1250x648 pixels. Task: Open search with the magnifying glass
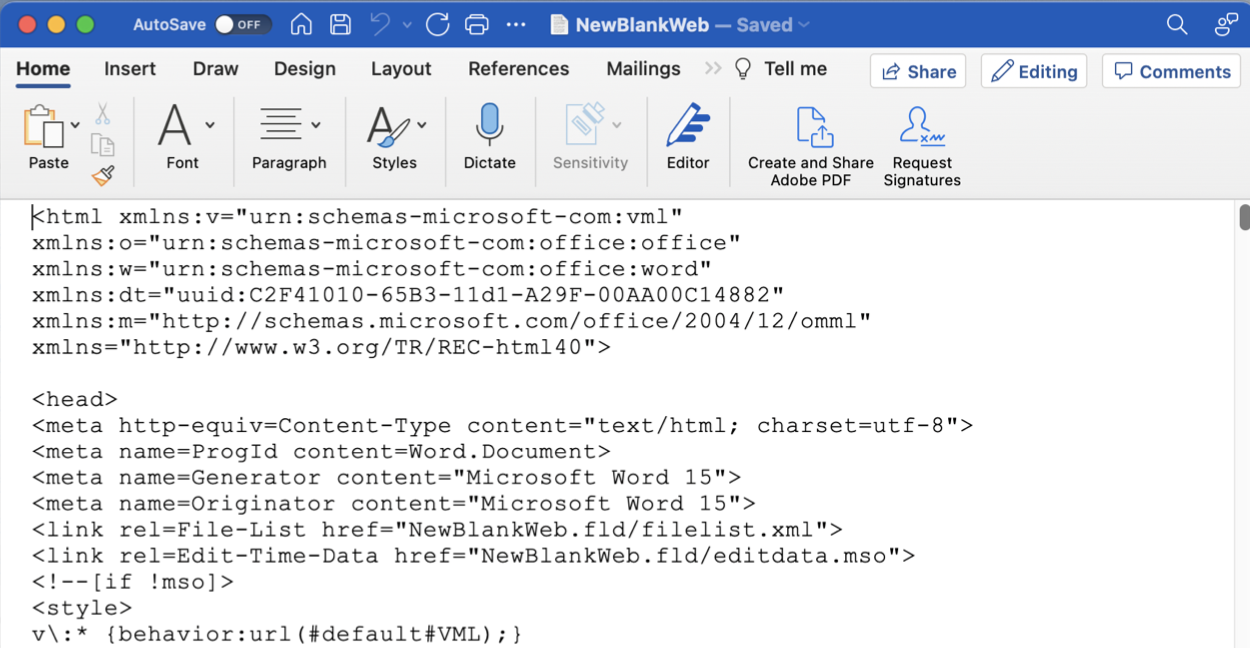click(x=1177, y=25)
